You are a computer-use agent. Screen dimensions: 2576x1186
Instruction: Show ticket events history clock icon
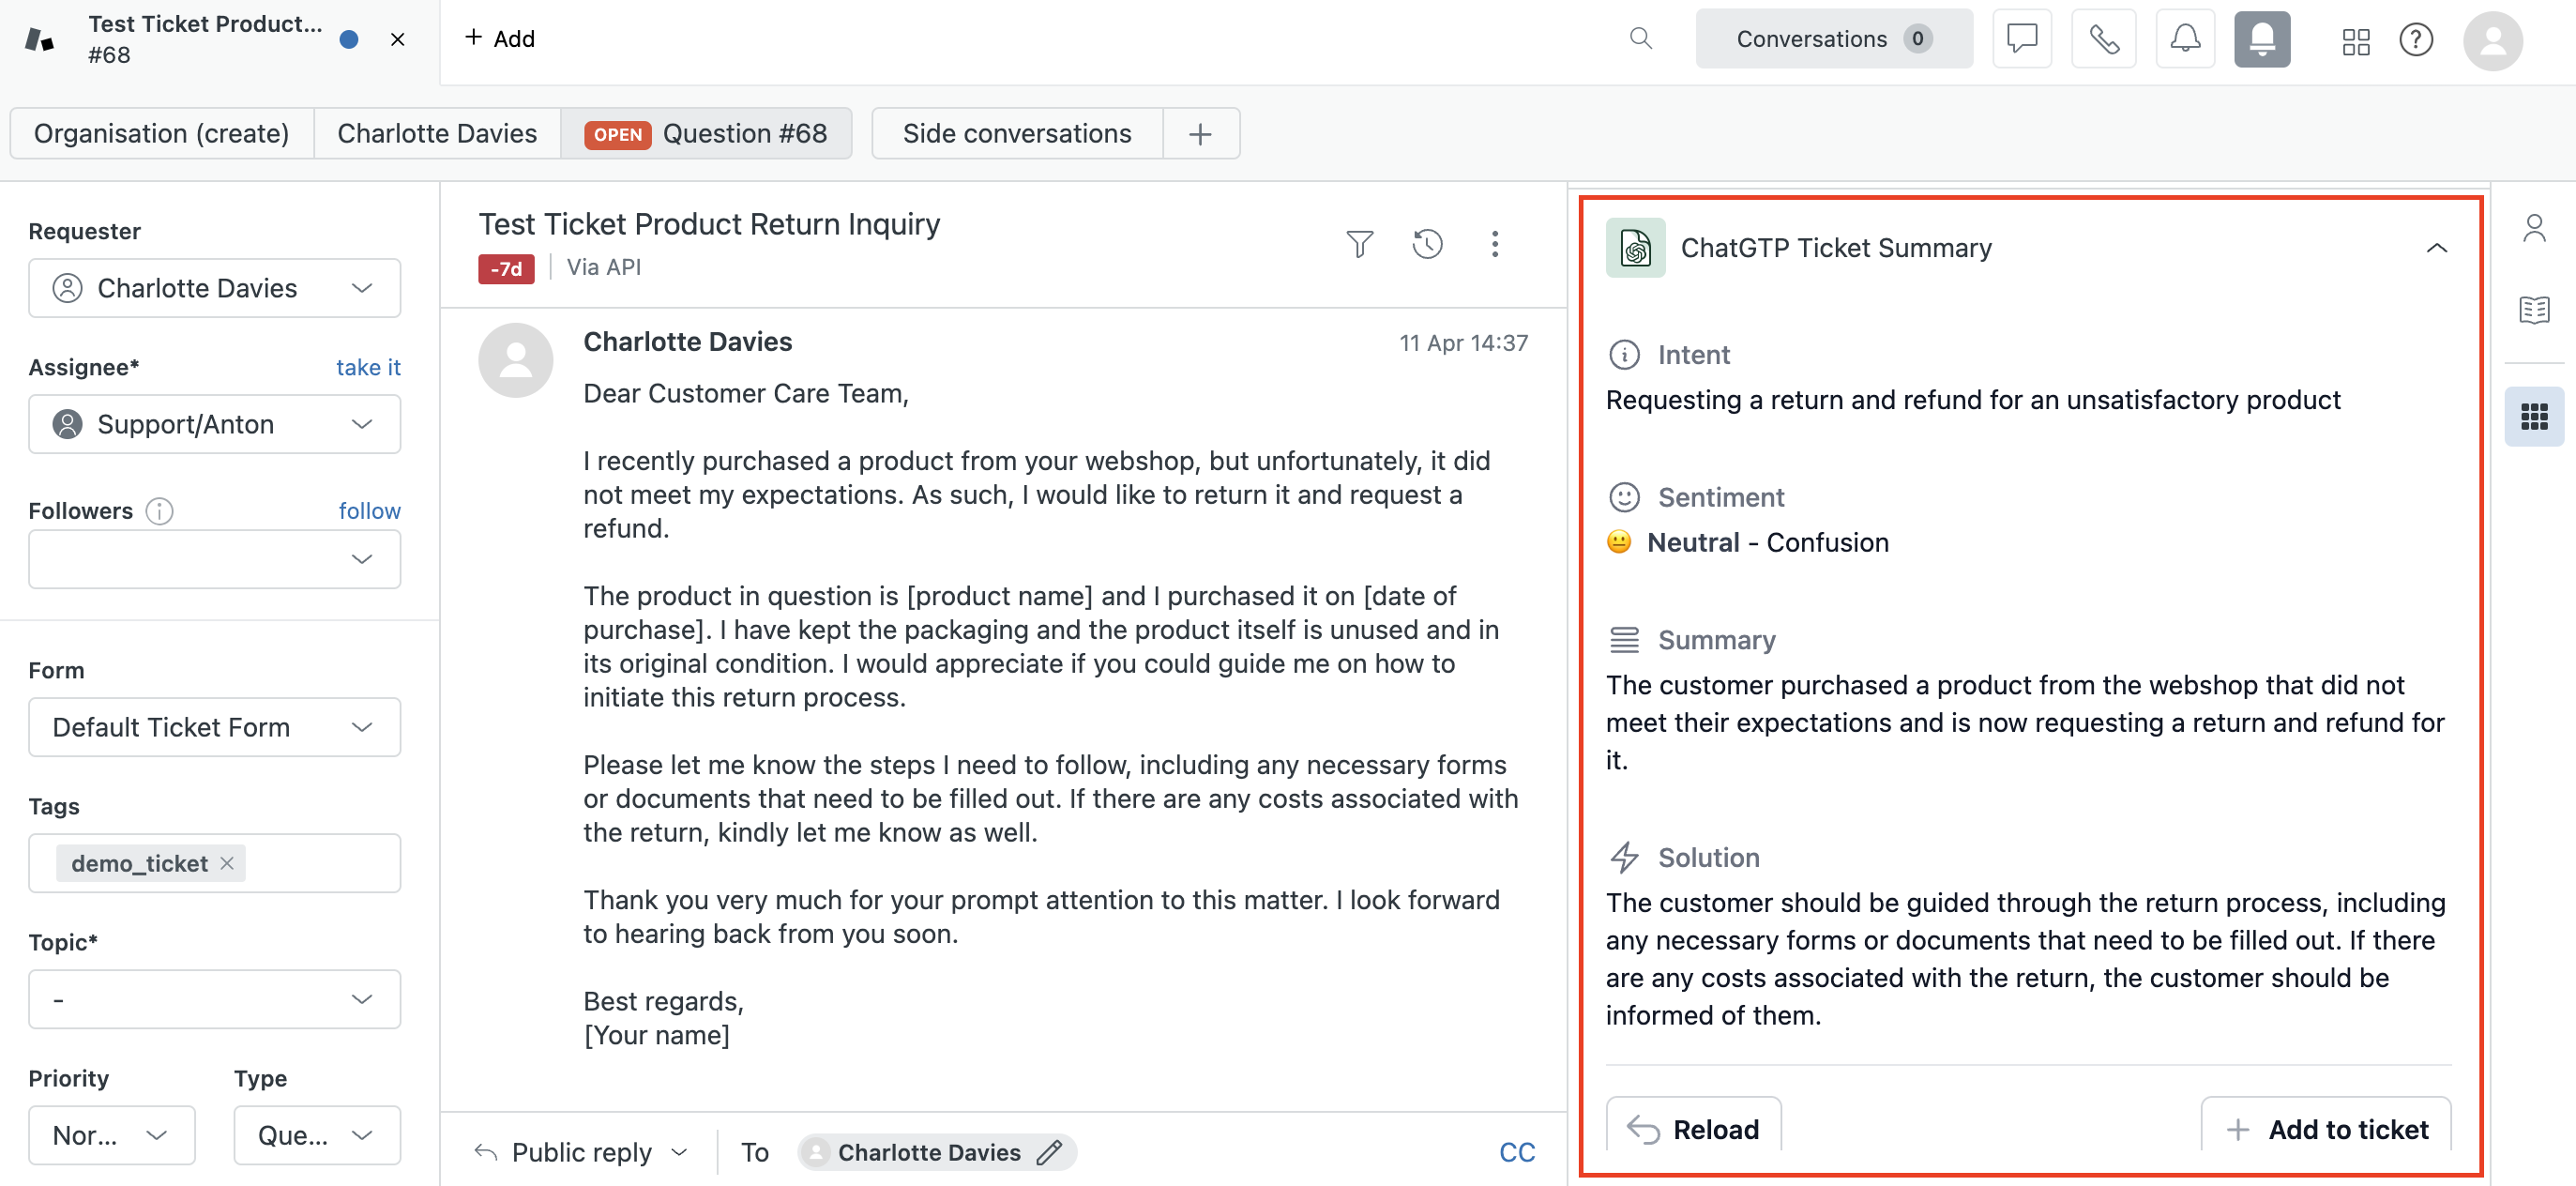click(1427, 244)
